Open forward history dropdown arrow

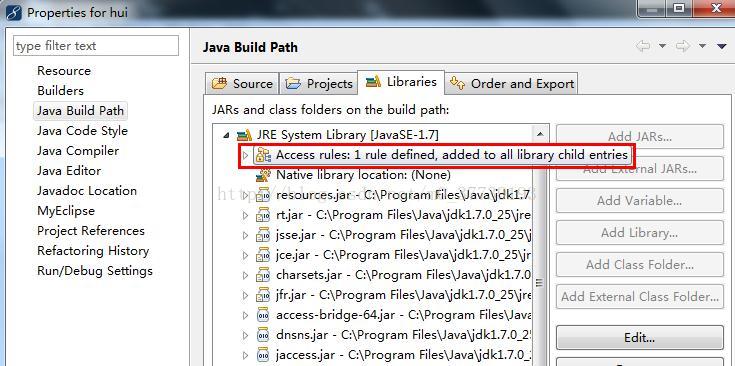tap(702, 46)
